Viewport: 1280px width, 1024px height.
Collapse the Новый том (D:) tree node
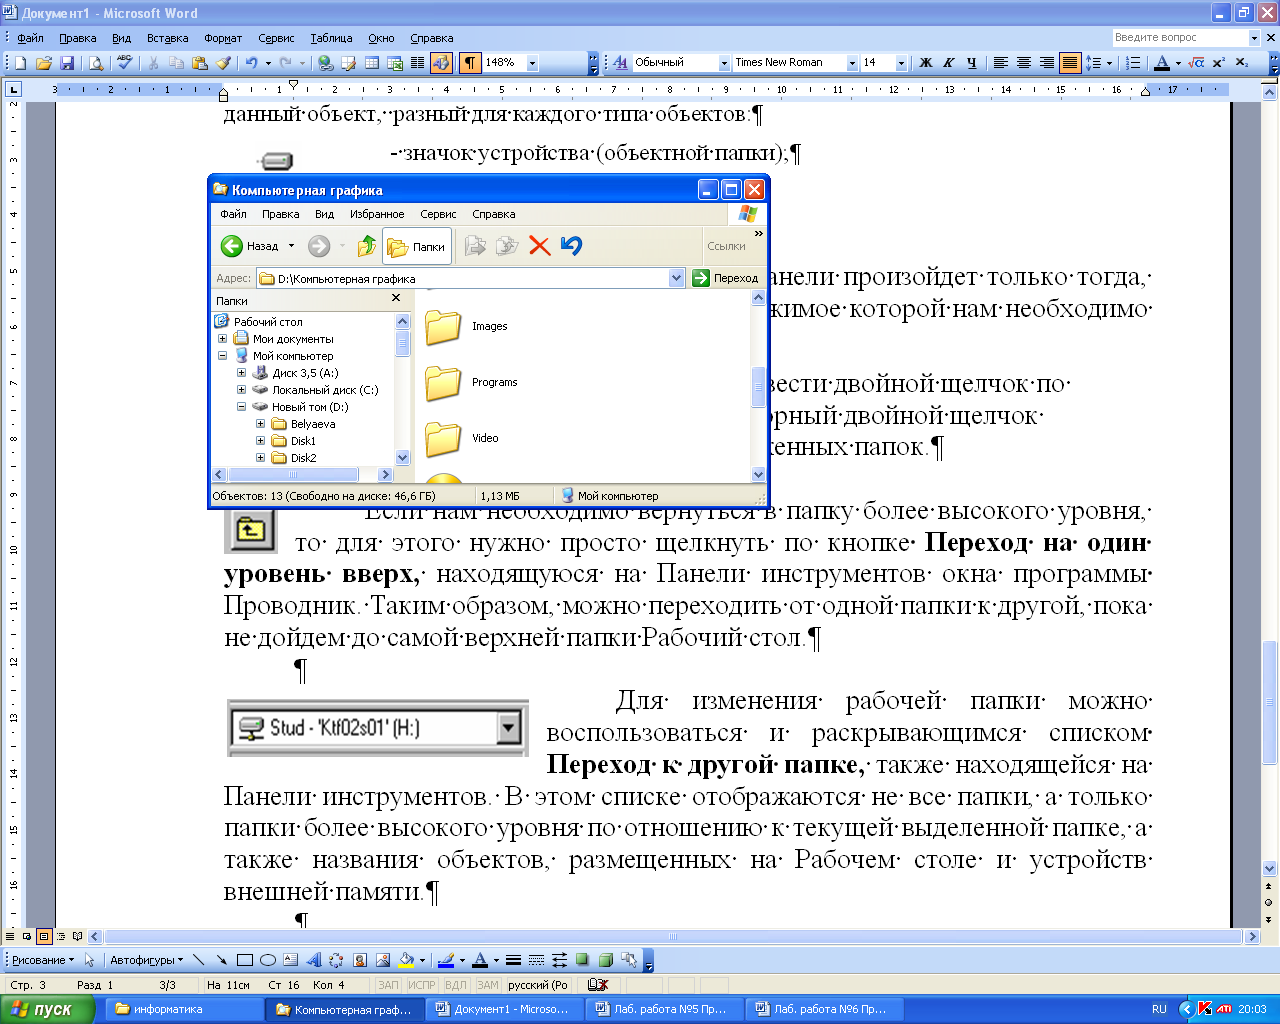tap(242, 407)
